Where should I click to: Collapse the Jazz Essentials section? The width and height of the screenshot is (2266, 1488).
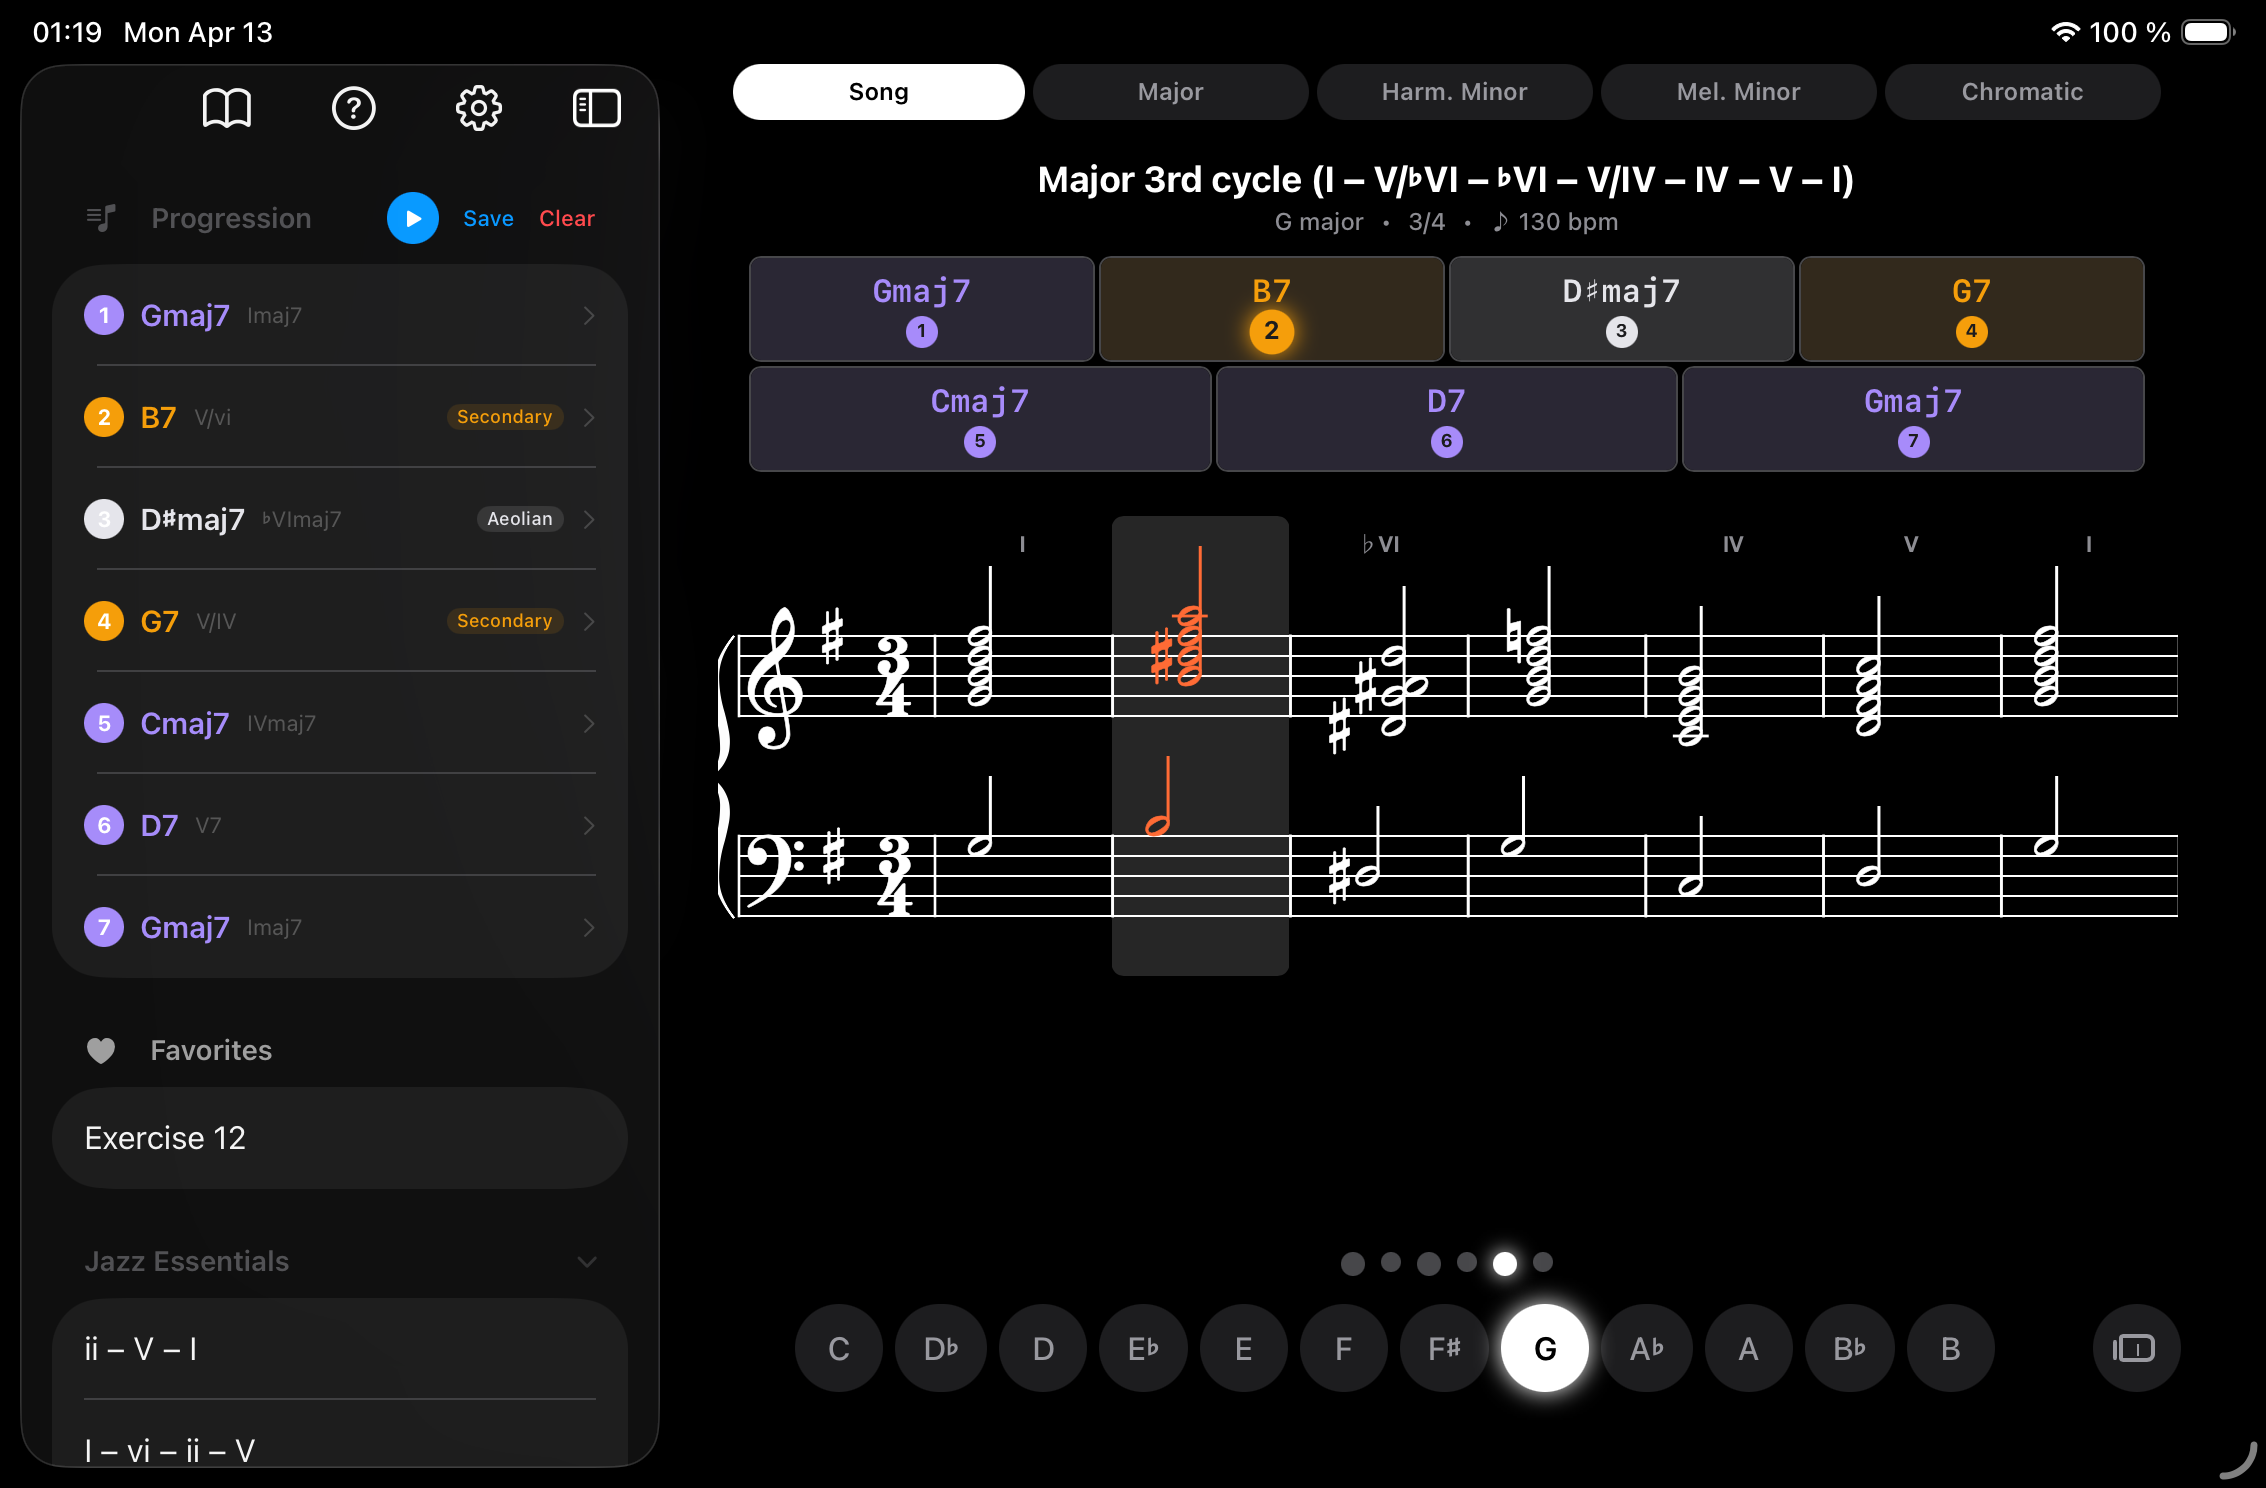coord(586,1261)
